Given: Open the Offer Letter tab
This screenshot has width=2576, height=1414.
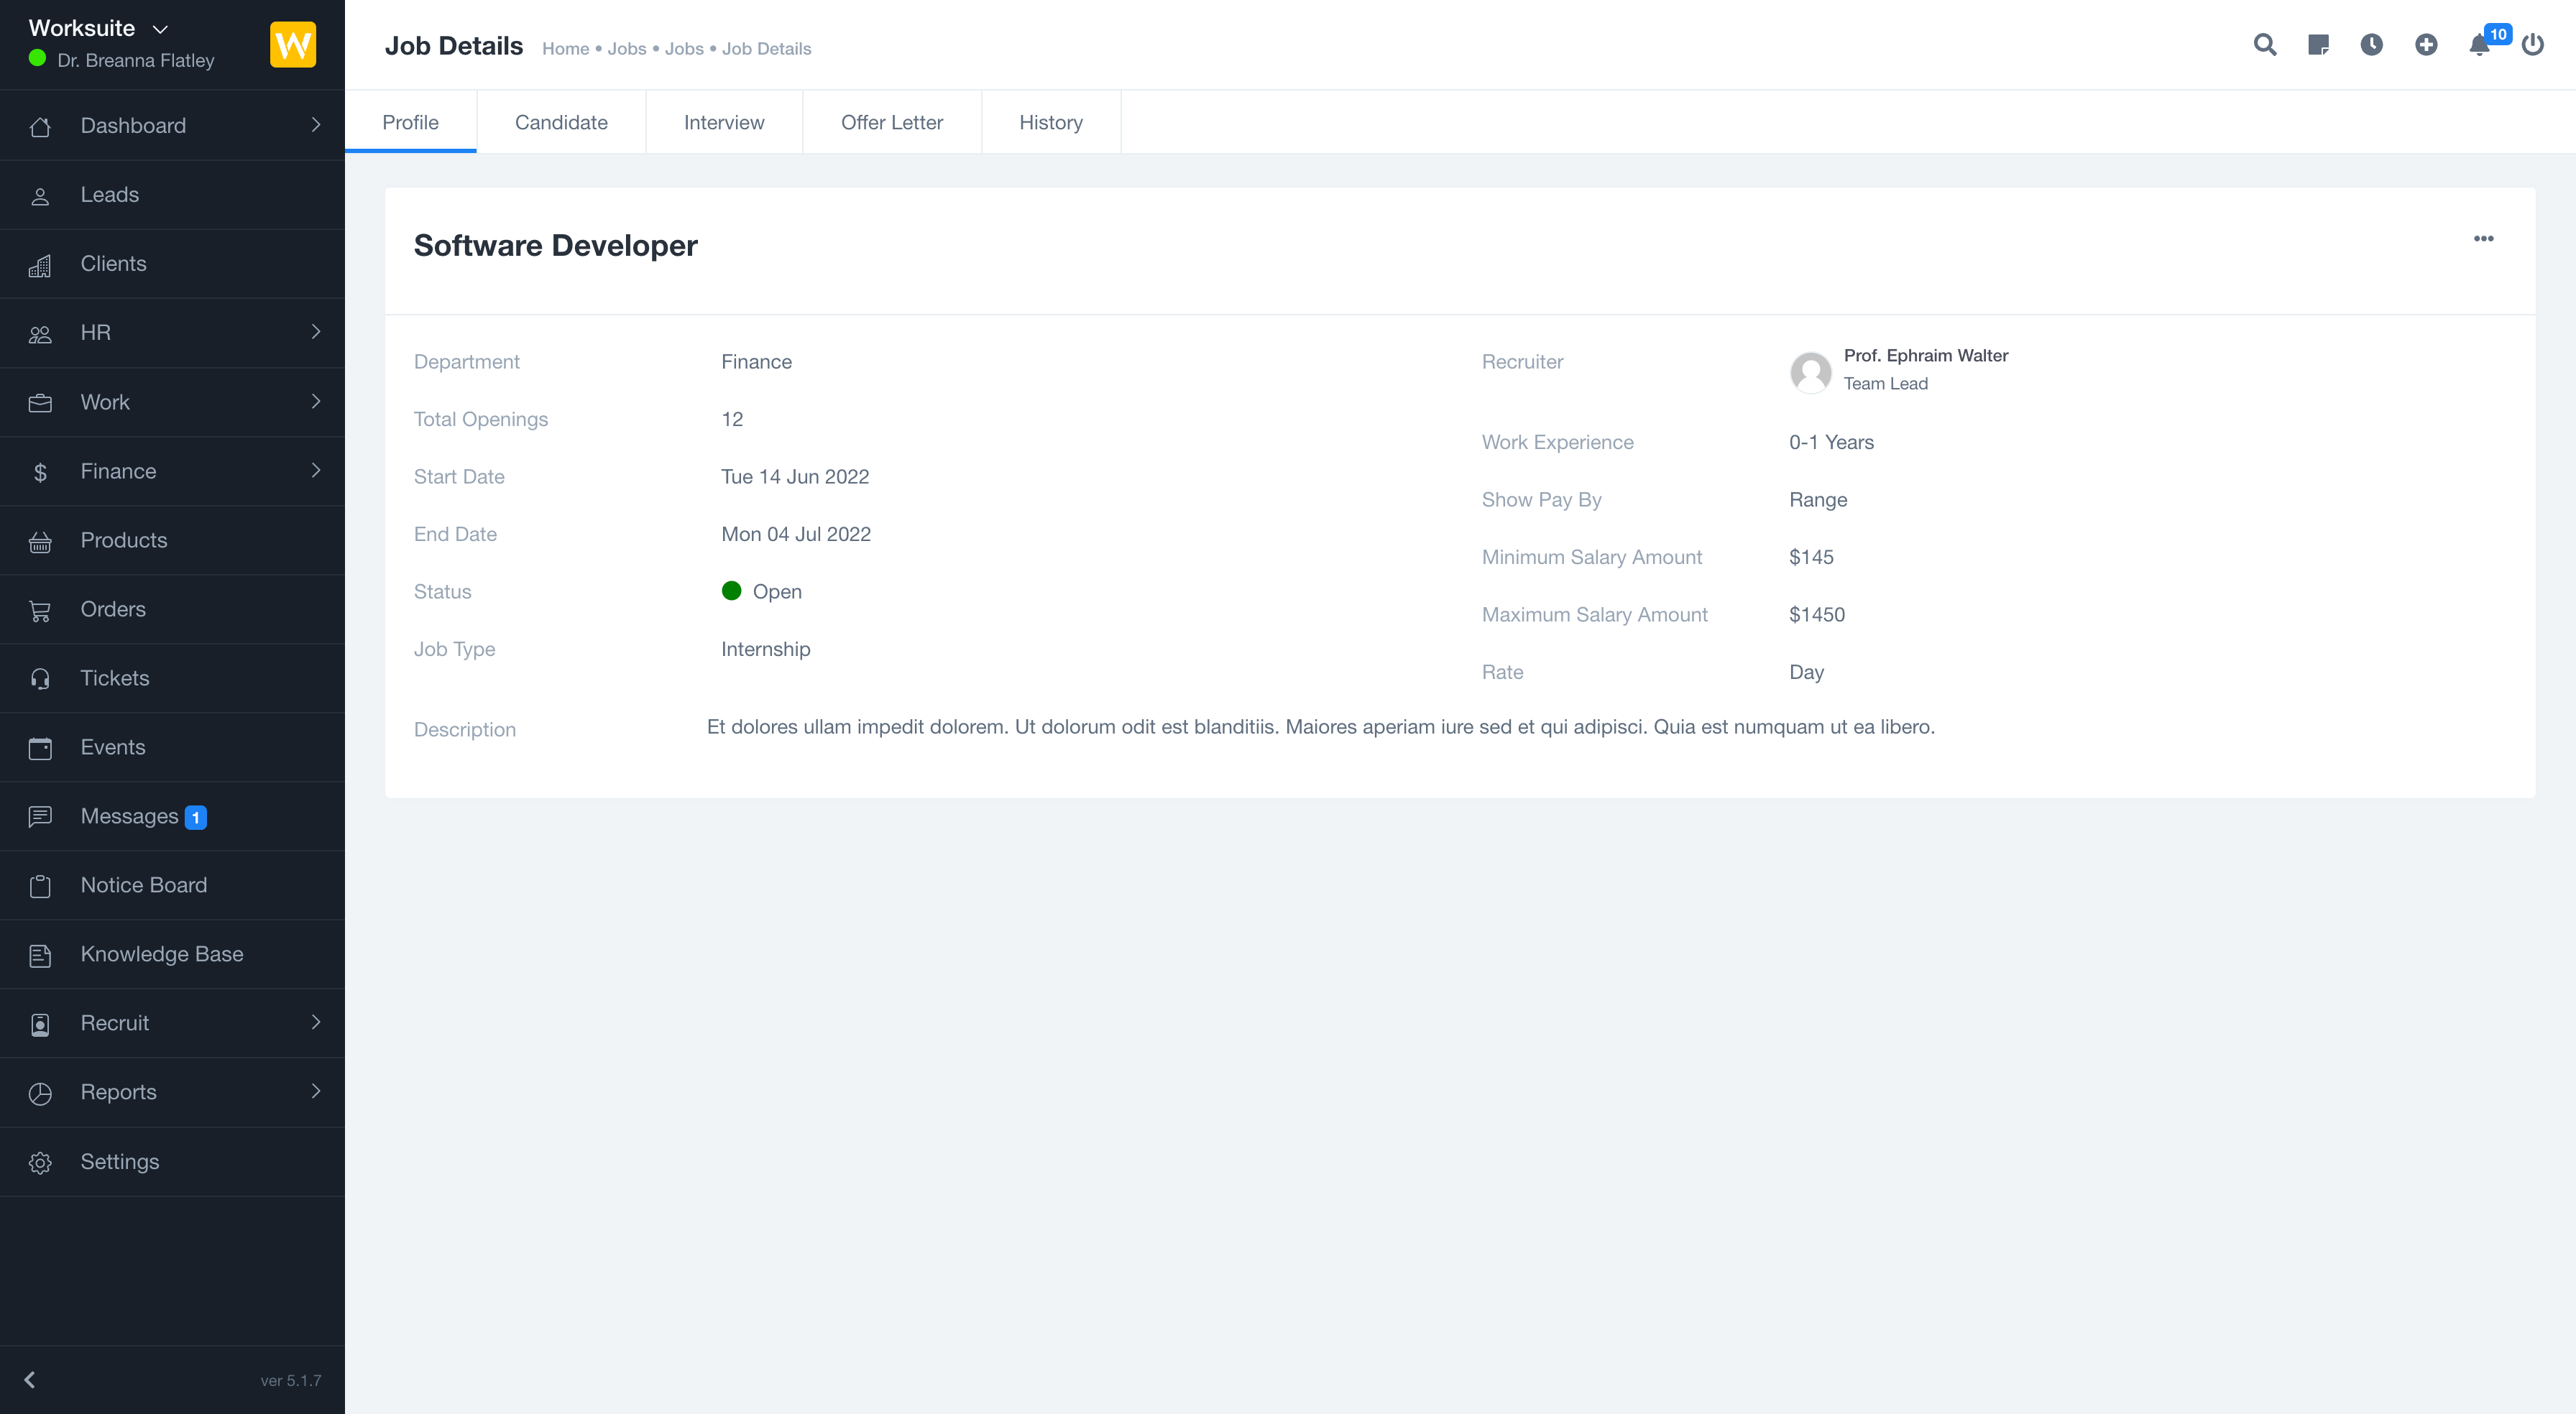Looking at the screenshot, I should click(x=891, y=122).
